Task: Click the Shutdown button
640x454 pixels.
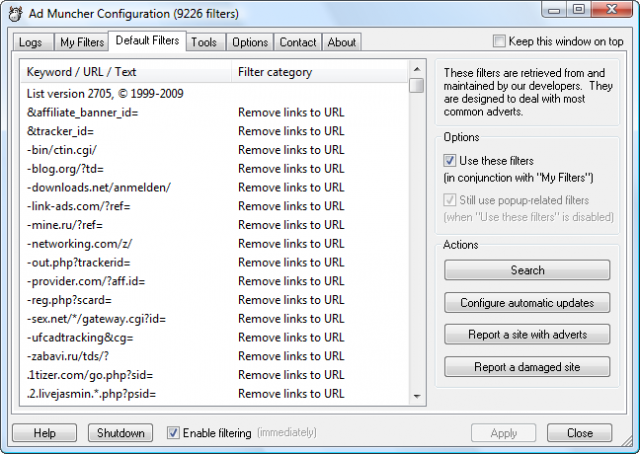Action: pos(120,433)
